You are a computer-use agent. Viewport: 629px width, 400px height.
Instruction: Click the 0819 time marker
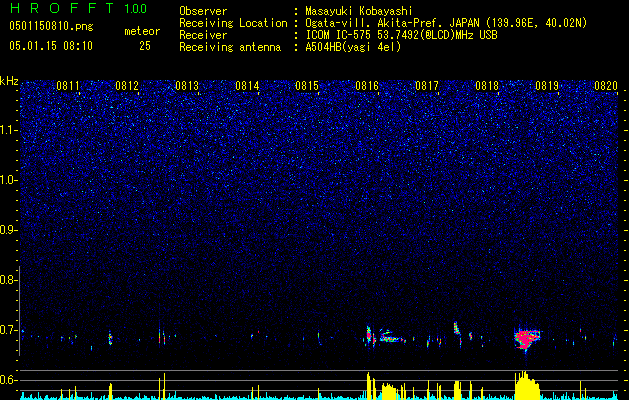click(x=547, y=86)
